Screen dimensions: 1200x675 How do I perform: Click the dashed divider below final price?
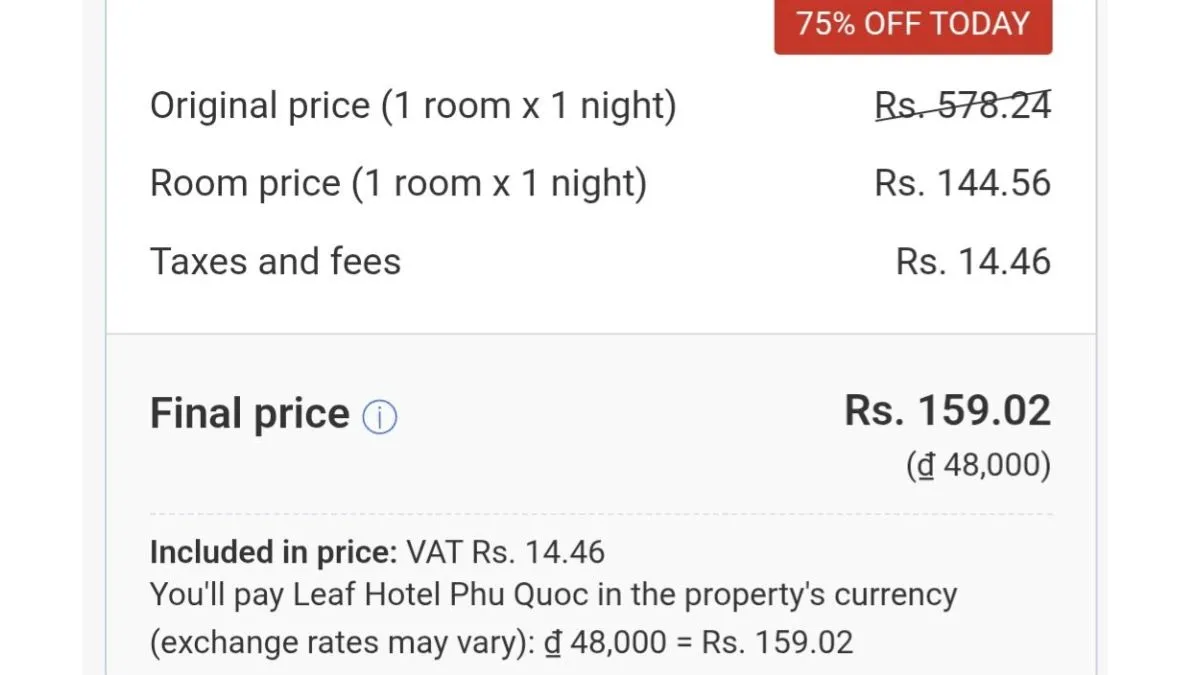[600, 514]
